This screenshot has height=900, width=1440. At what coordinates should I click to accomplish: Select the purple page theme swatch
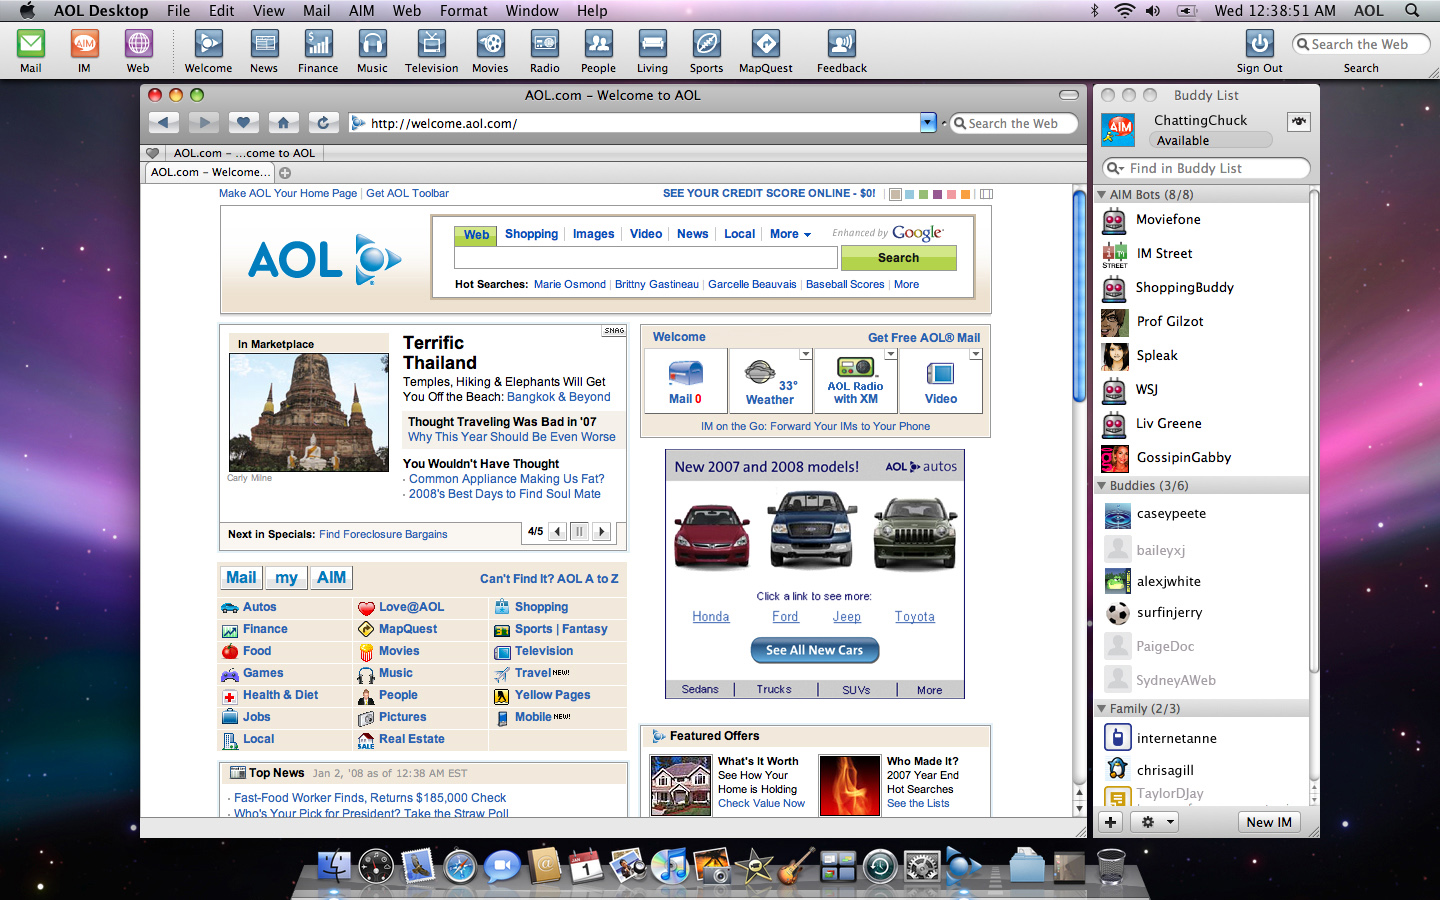[x=937, y=194]
